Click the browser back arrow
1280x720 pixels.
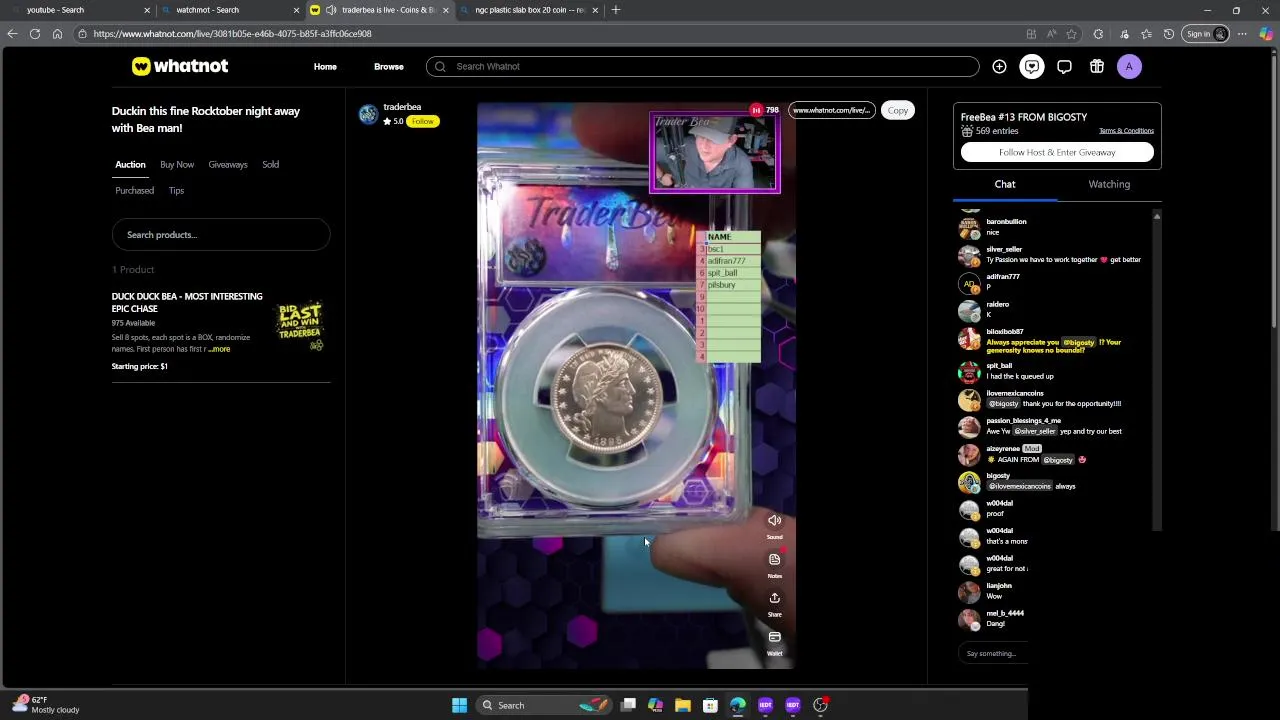[12, 34]
